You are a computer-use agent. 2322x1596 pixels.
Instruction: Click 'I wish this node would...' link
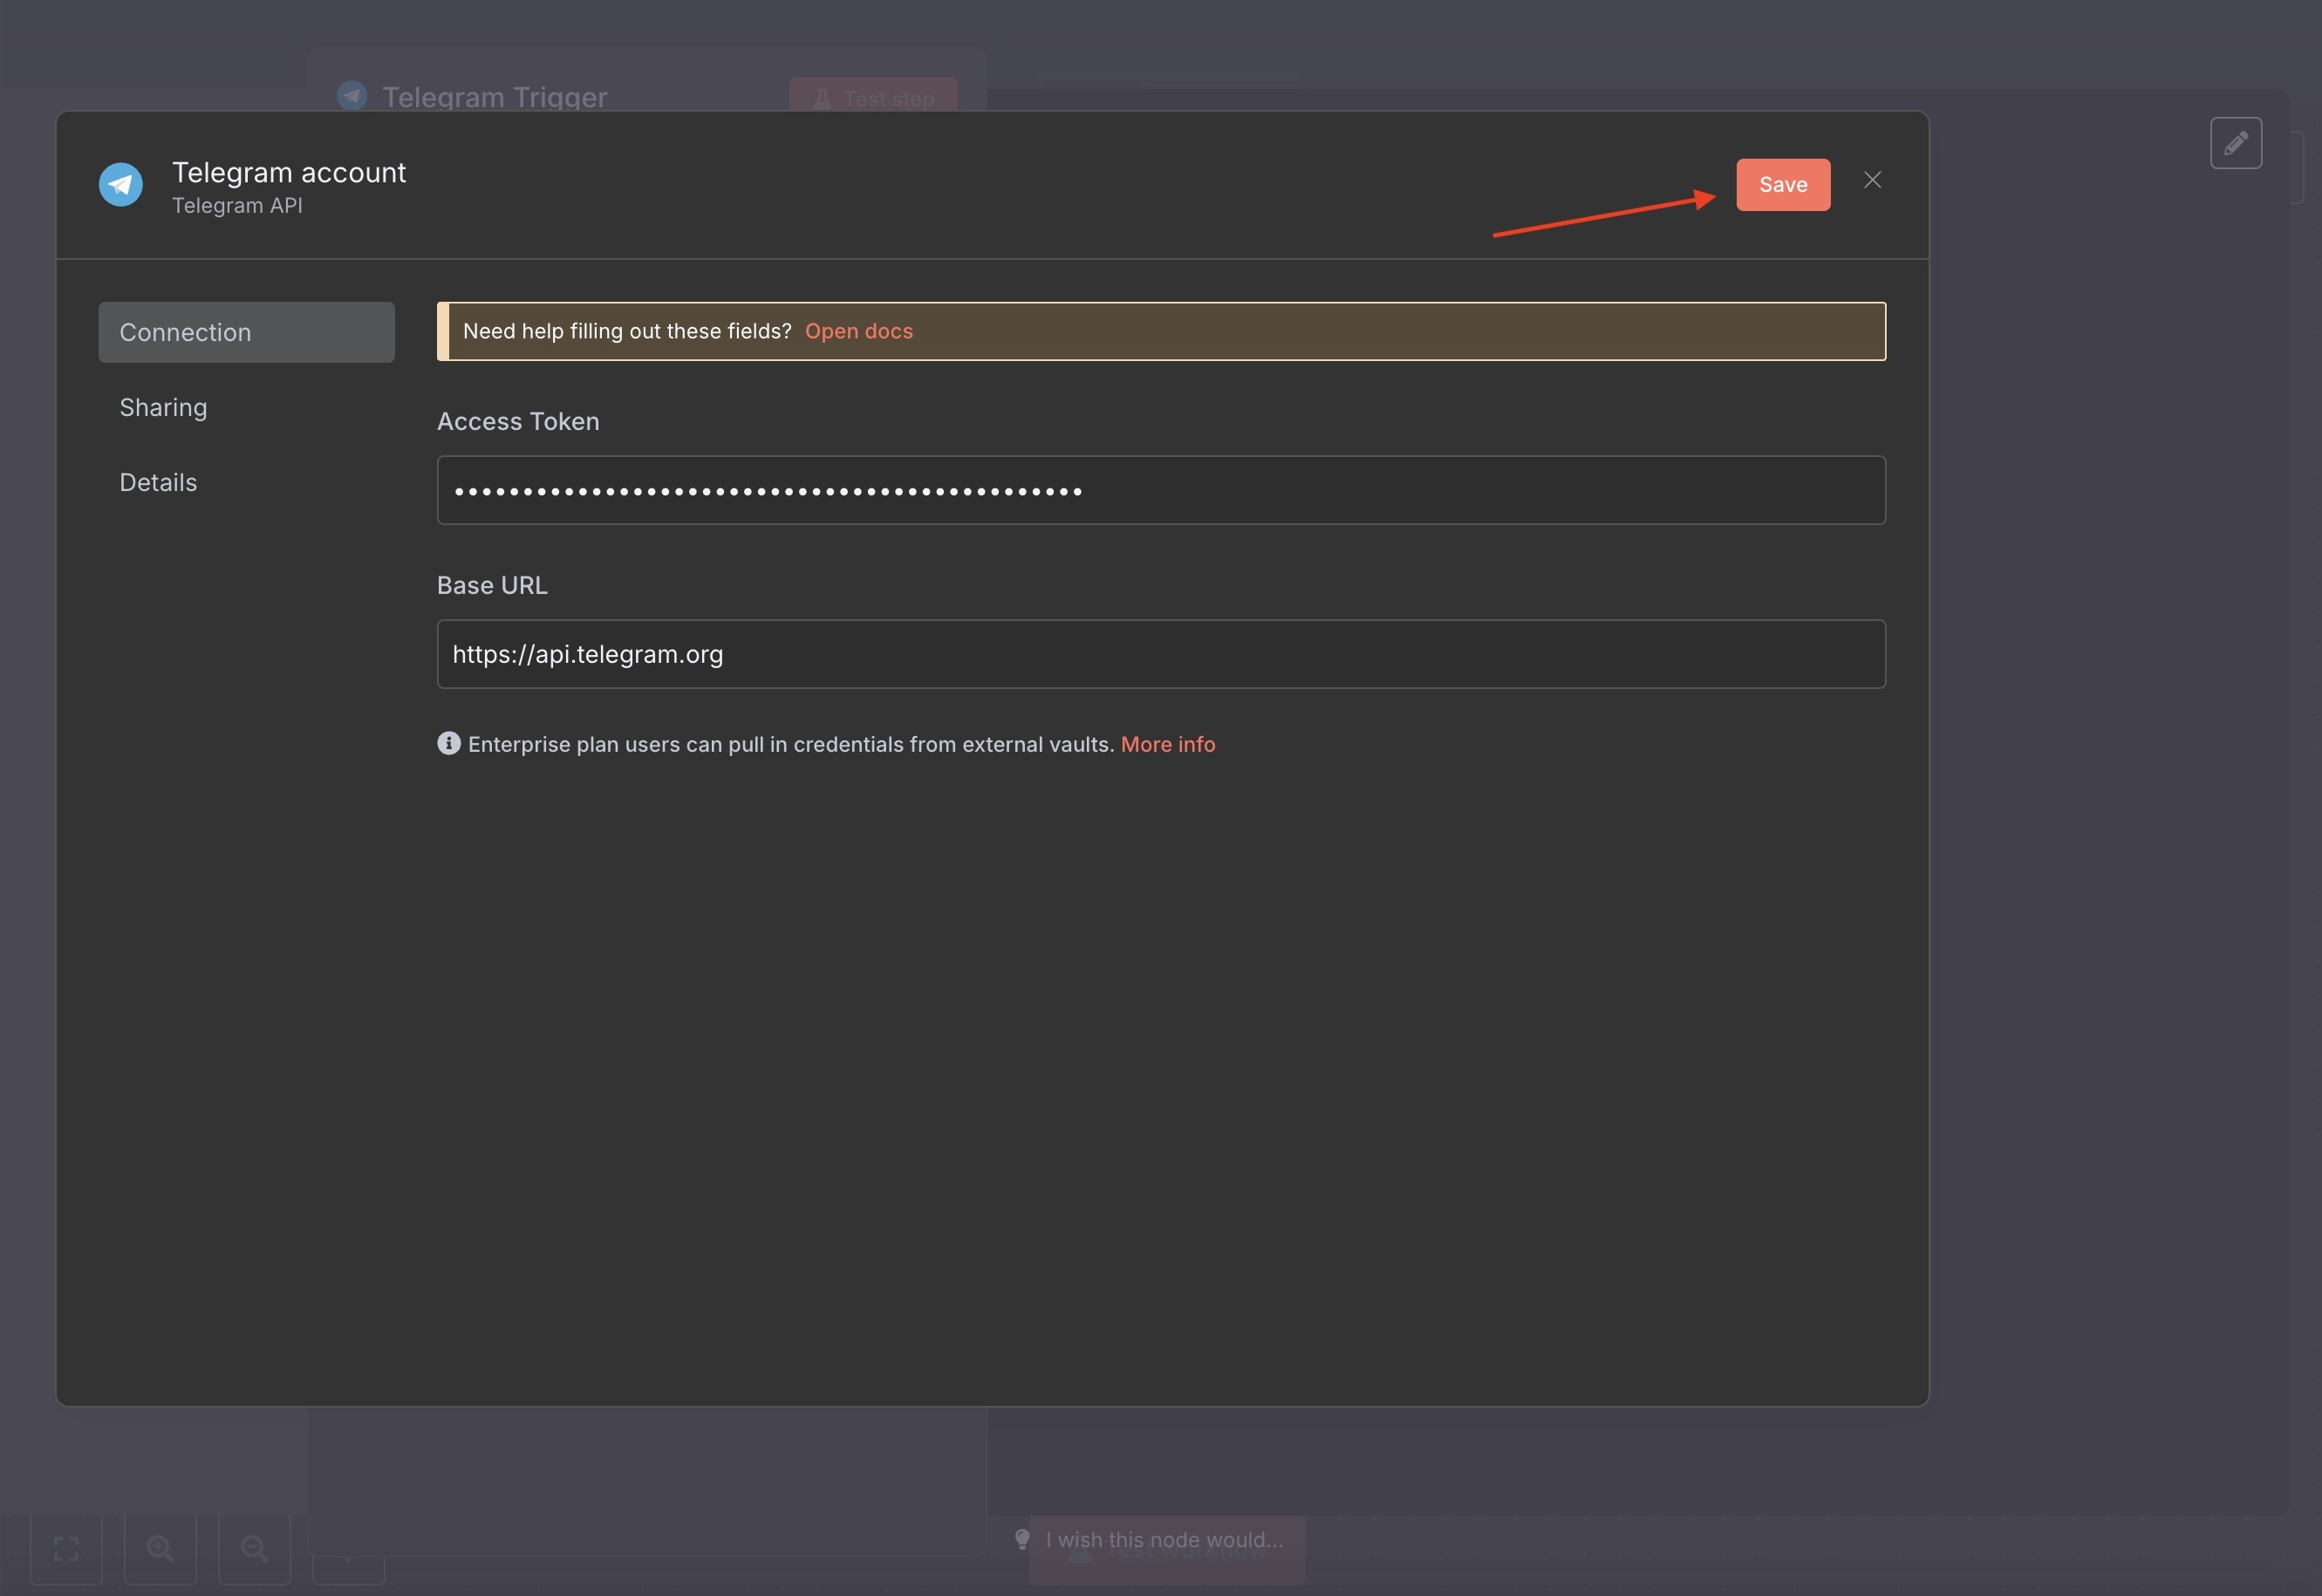tap(1164, 1540)
